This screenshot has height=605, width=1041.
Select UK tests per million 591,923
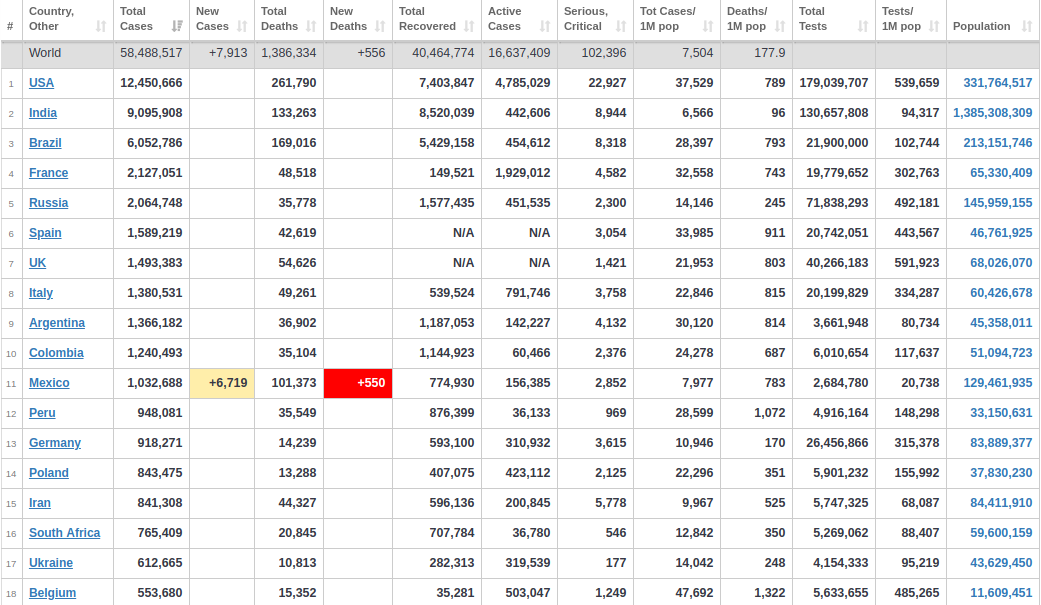(x=917, y=263)
